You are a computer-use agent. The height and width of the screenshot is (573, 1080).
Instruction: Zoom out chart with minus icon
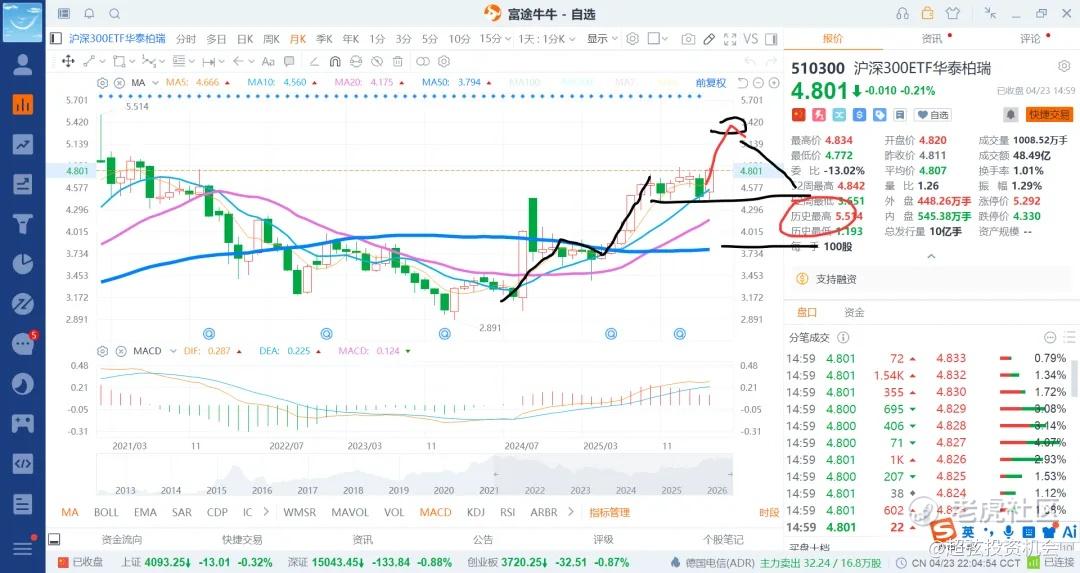point(758,83)
